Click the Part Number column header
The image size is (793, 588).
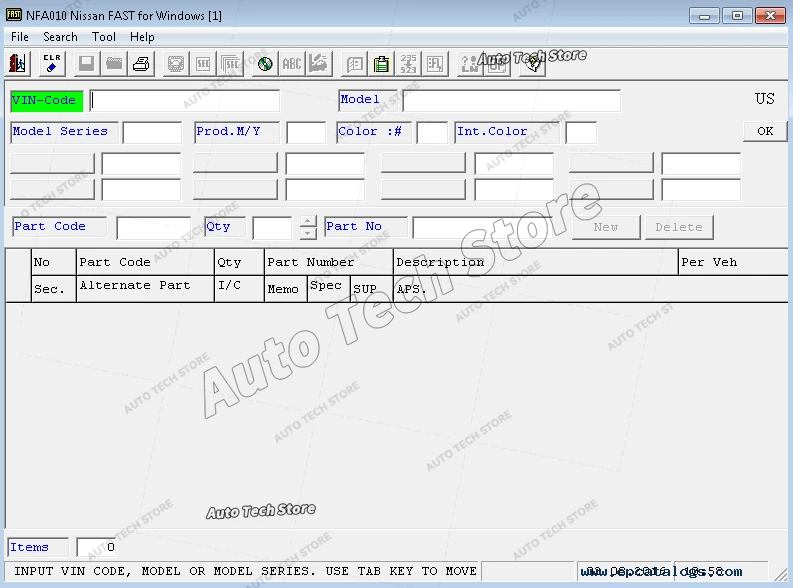click(329, 262)
